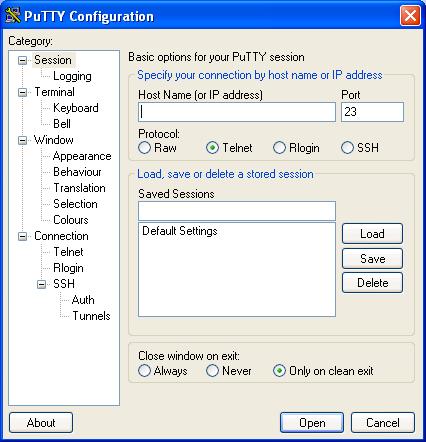This screenshot has width=426, height=442.
Task: Click the PuTTY icon in title bar
Action: coord(13,15)
